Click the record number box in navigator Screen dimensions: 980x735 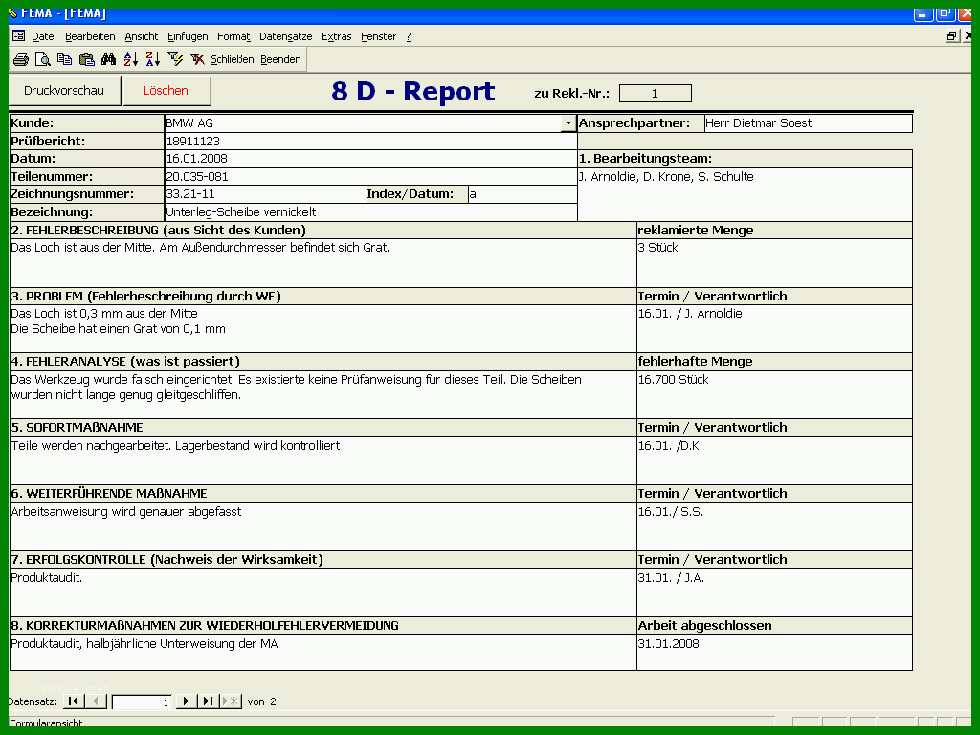tap(141, 702)
